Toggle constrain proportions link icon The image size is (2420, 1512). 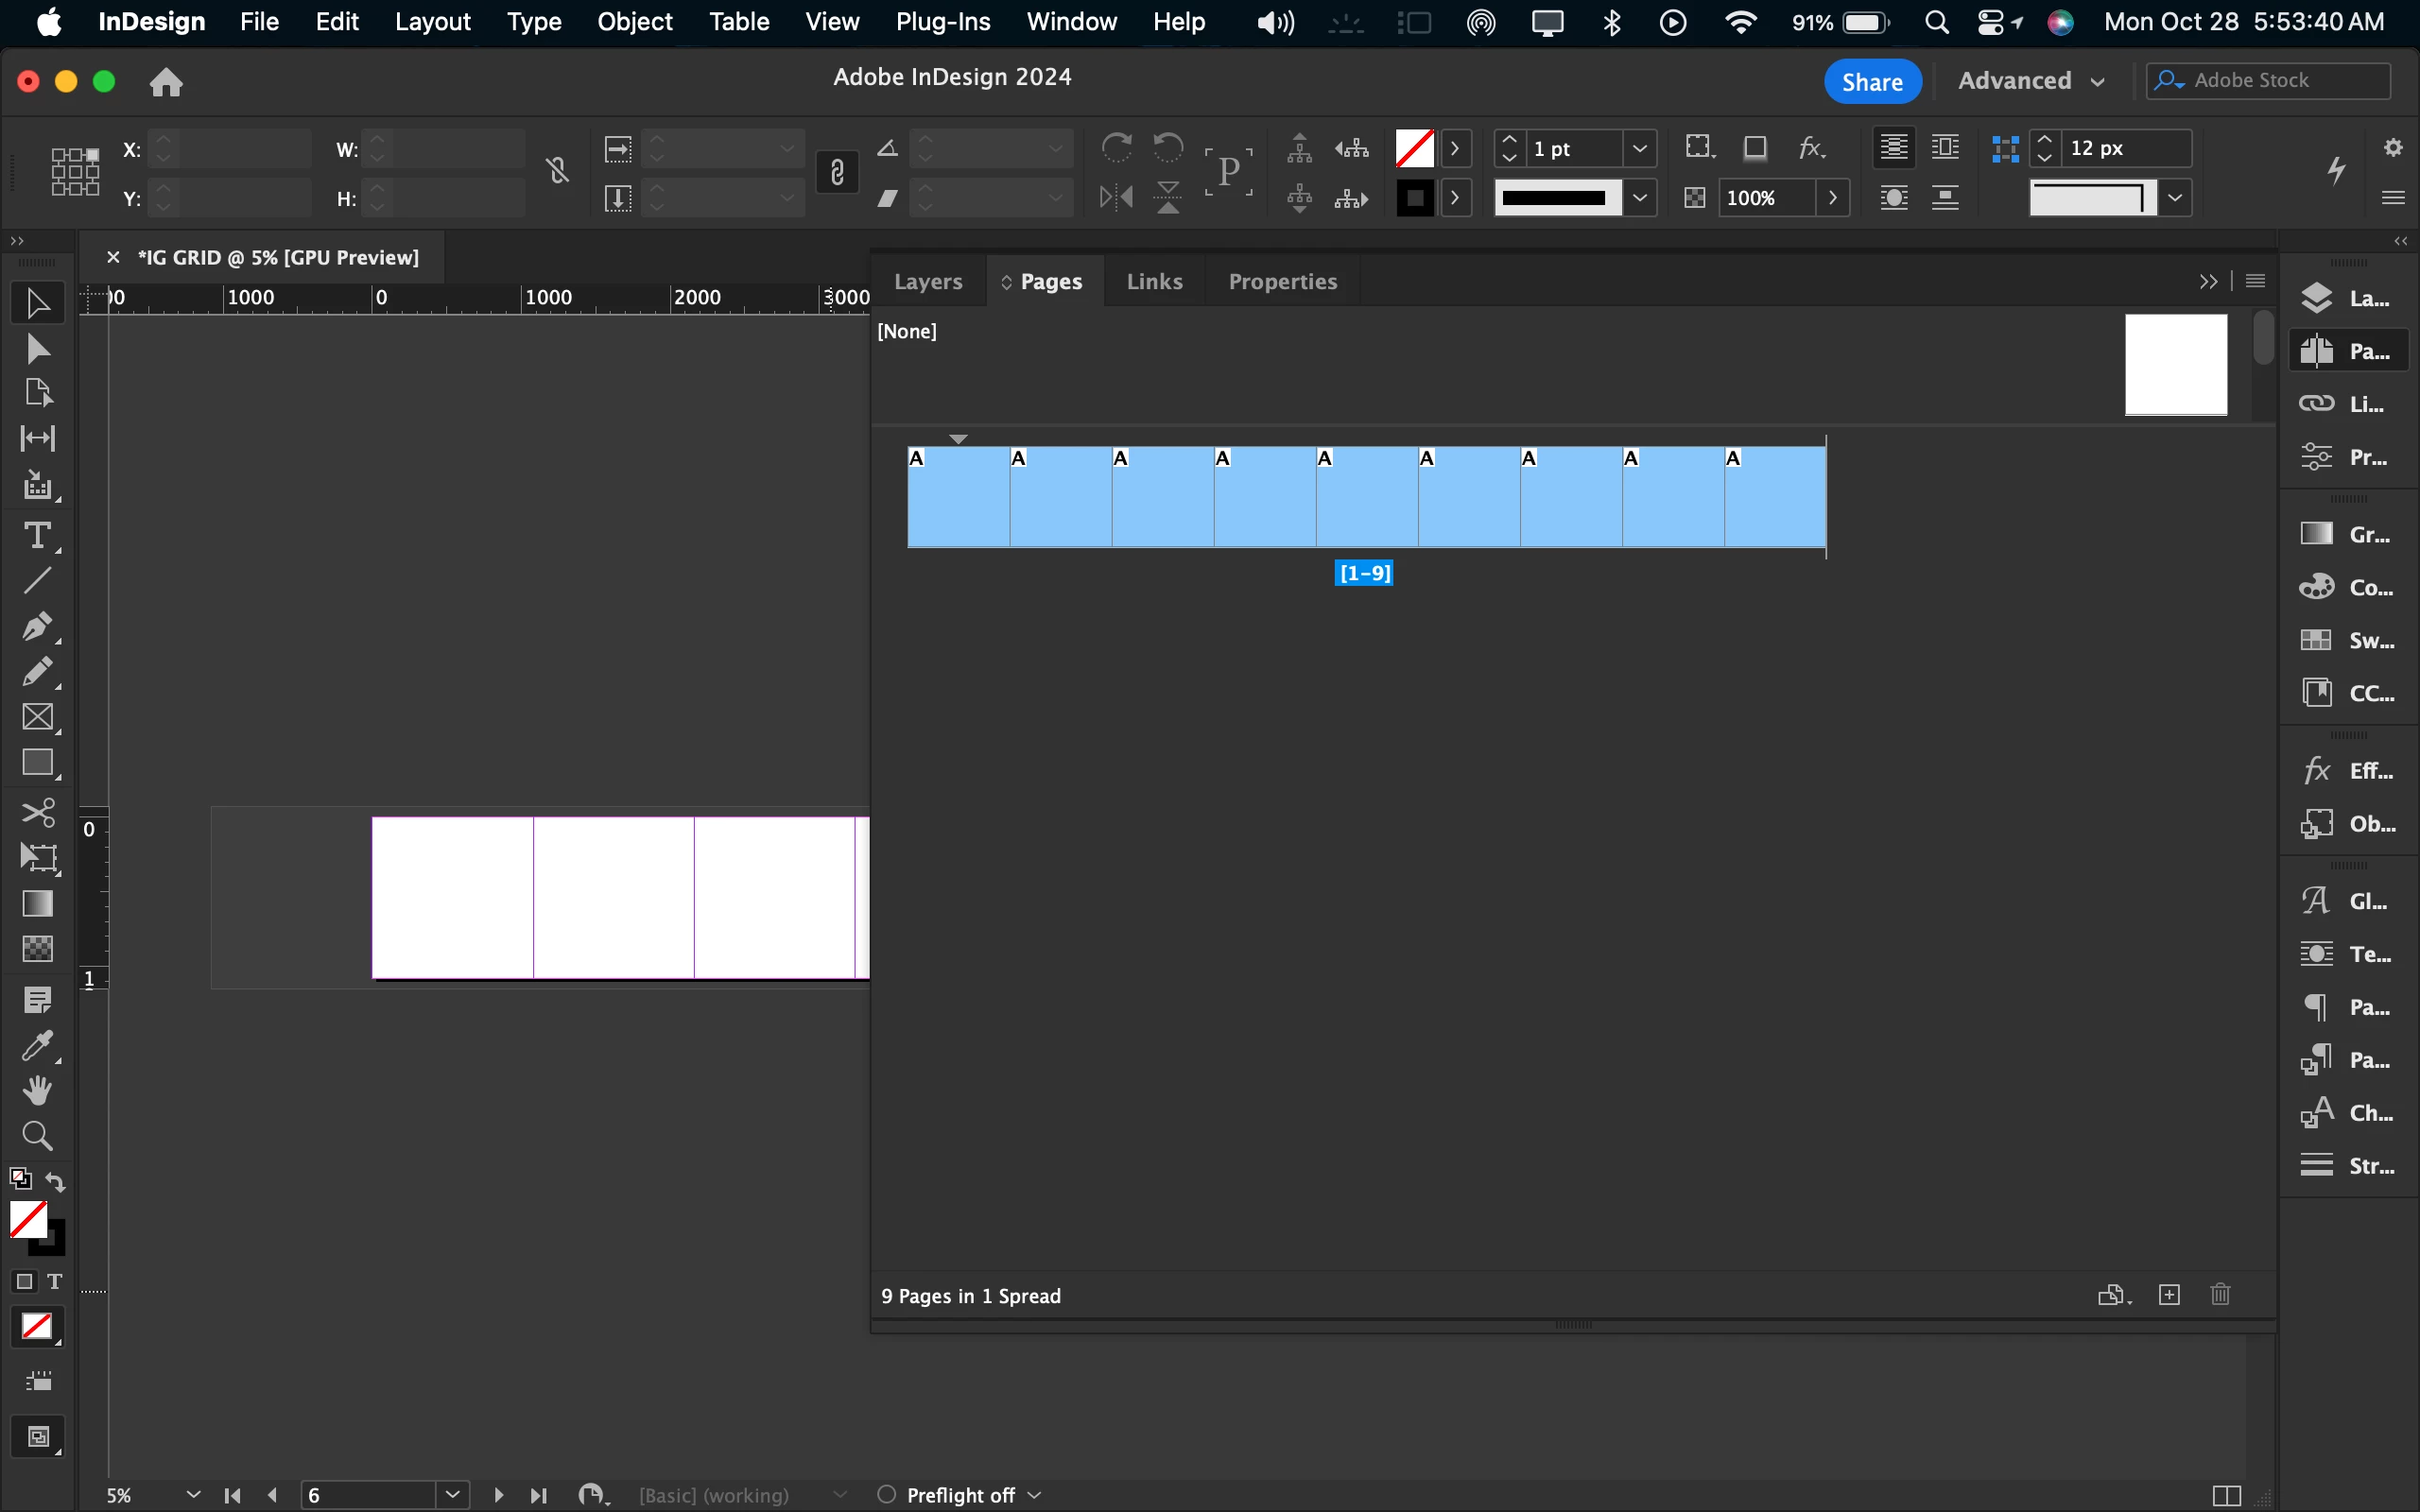pyautogui.click(x=838, y=173)
